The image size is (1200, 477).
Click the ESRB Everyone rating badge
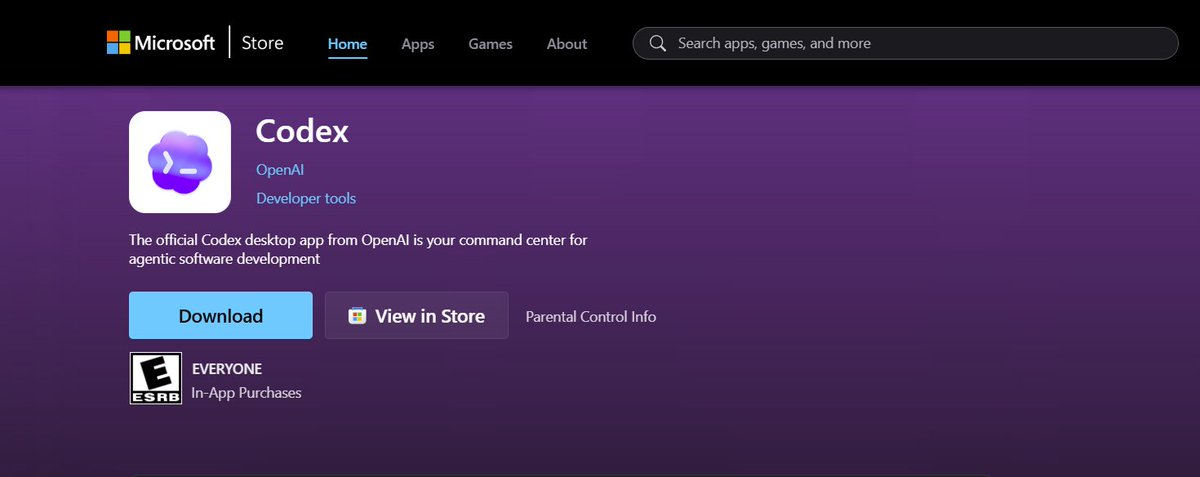click(156, 378)
